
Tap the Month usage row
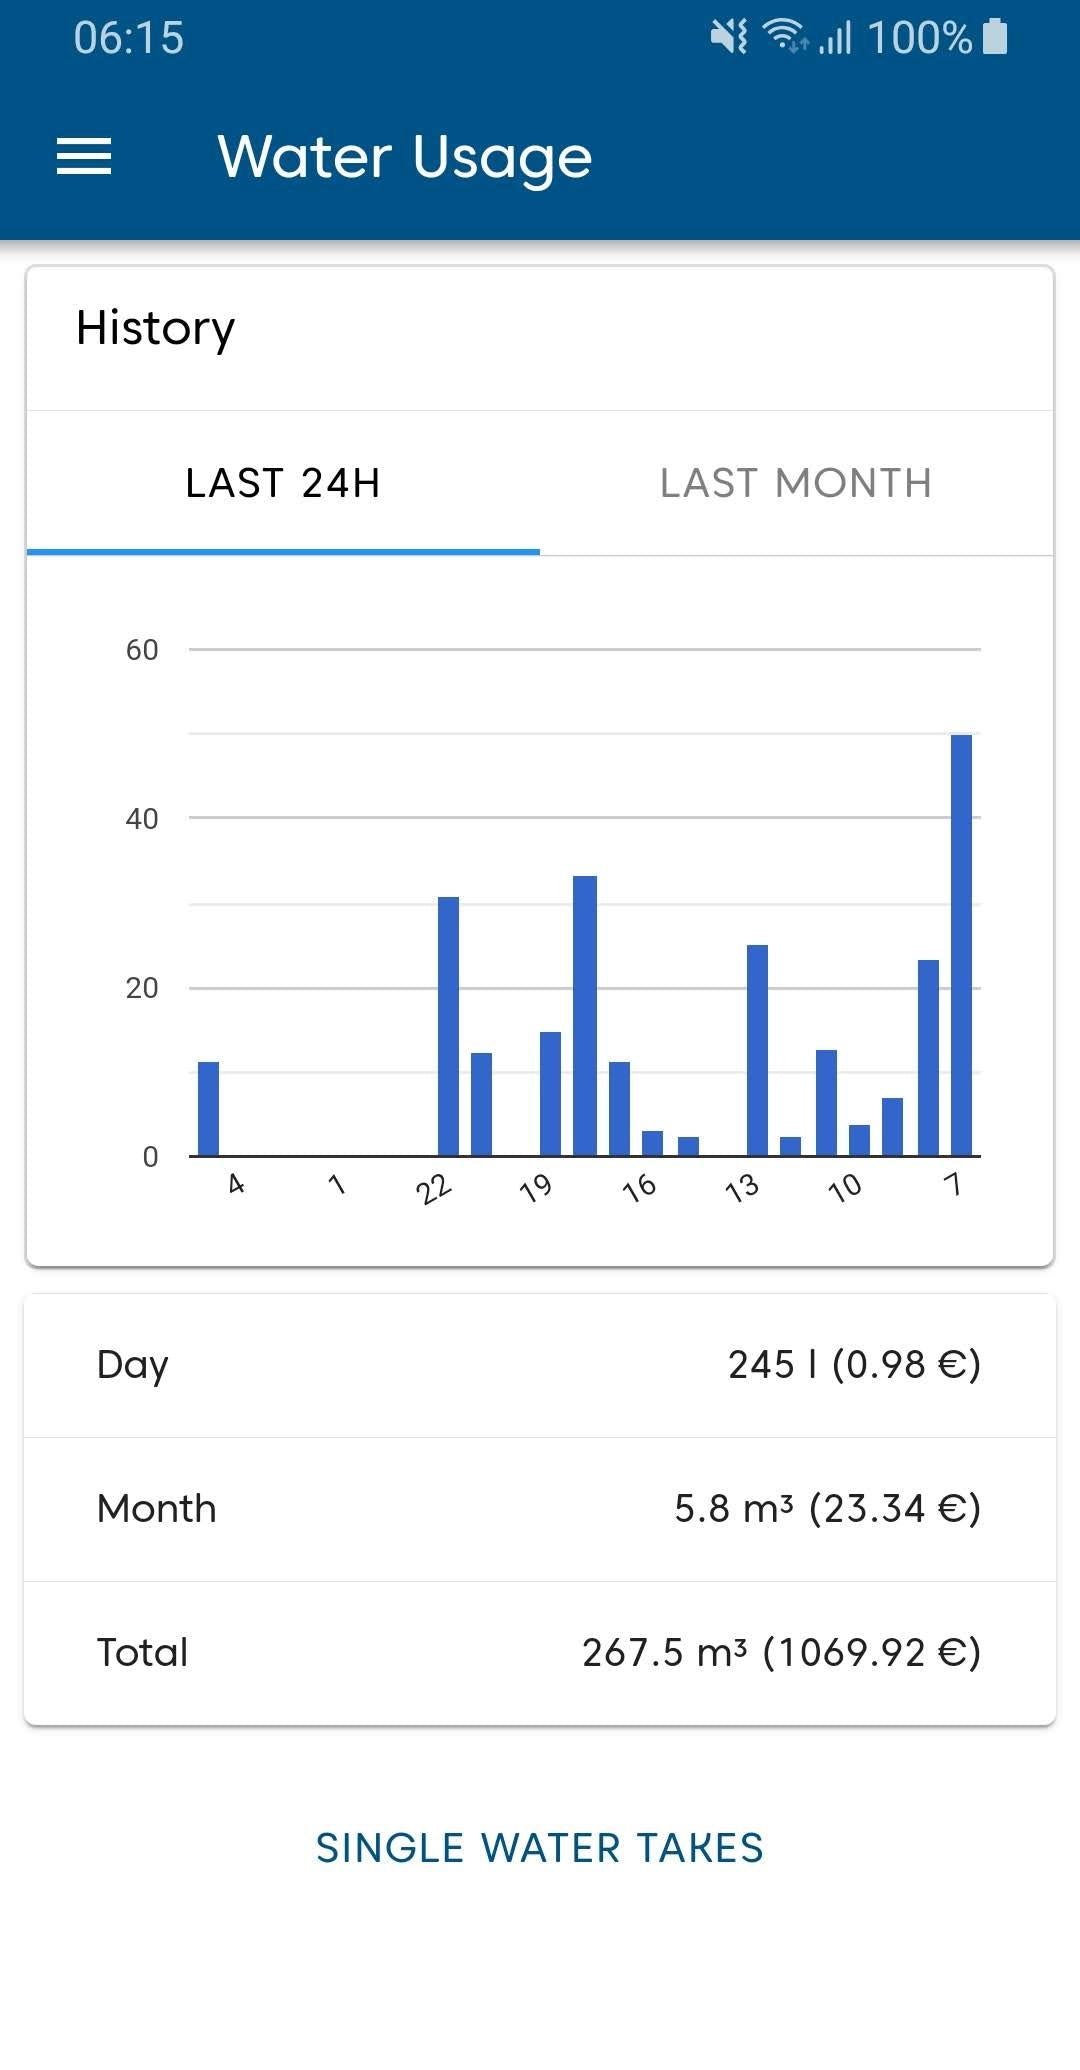pyautogui.click(x=540, y=1509)
